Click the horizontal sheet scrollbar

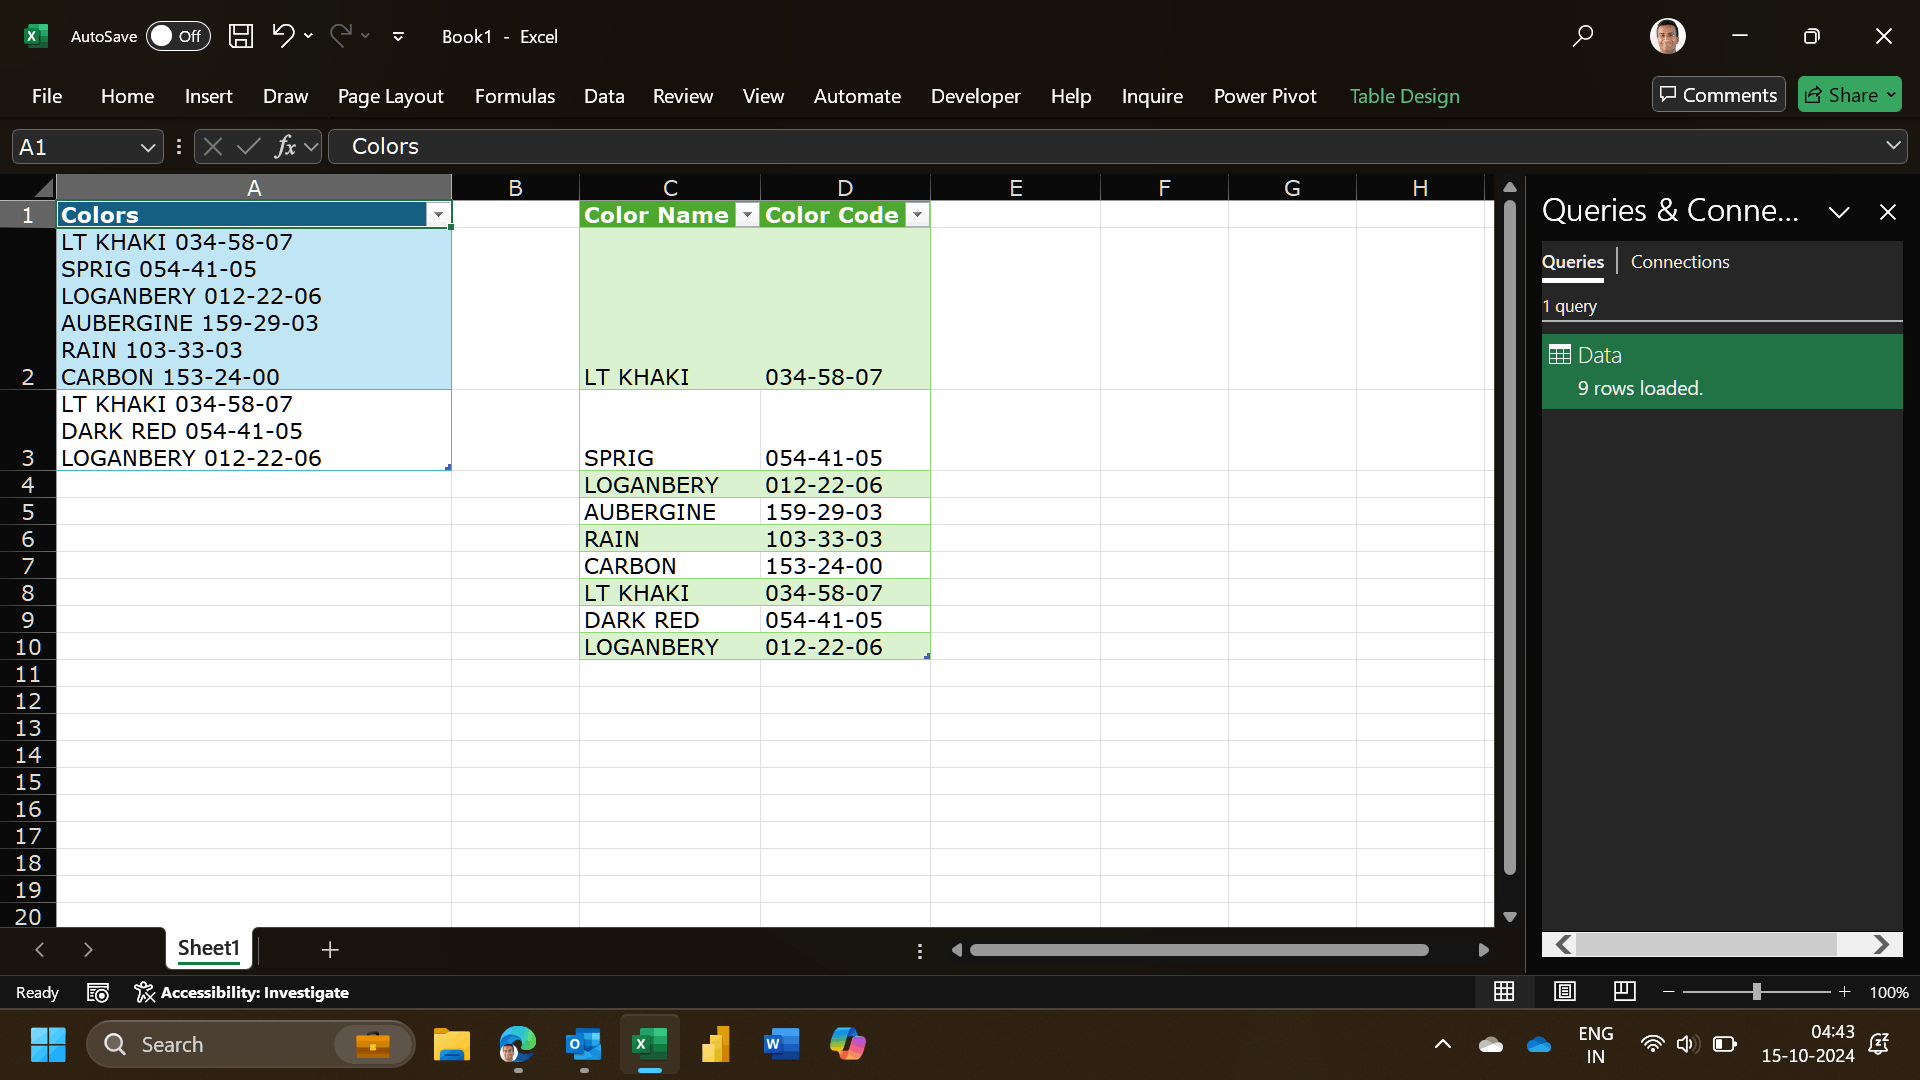1199,950
